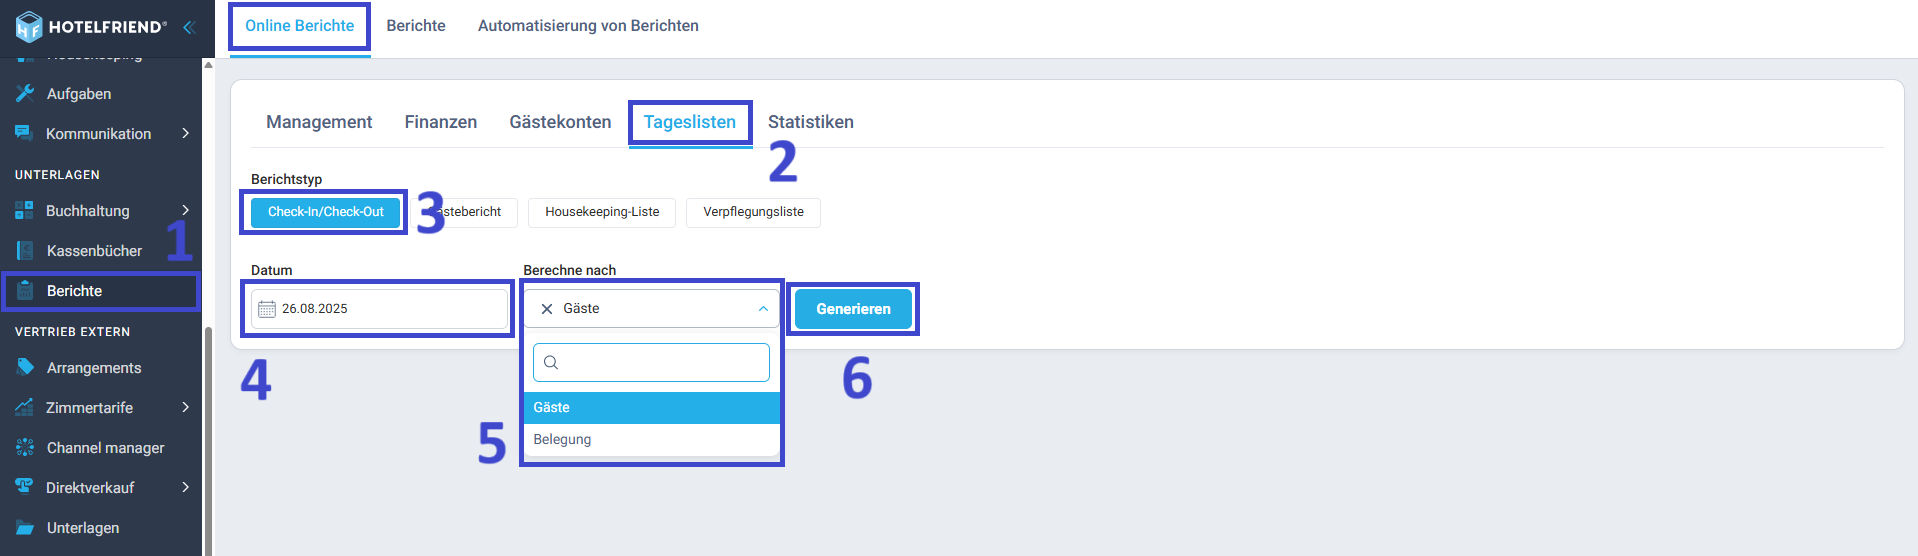The height and width of the screenshot is (556, 1918).
Task: Click the Kommunikation chat icon
Action: (x=24, y=133)
